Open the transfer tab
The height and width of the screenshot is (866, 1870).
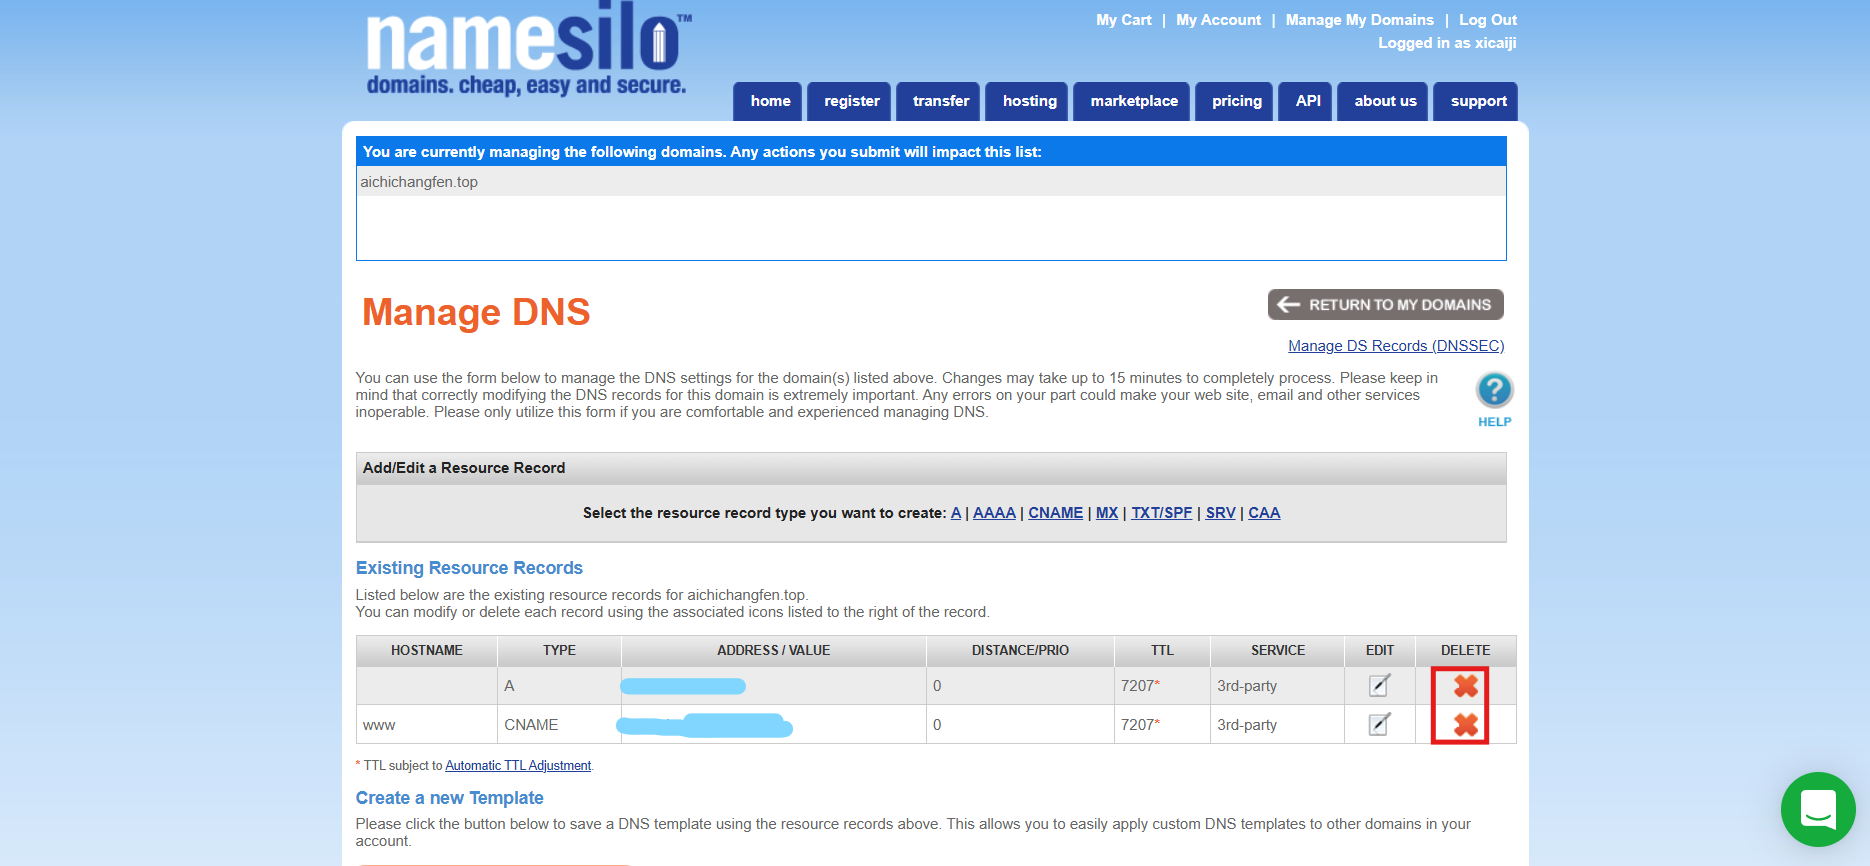940,101
